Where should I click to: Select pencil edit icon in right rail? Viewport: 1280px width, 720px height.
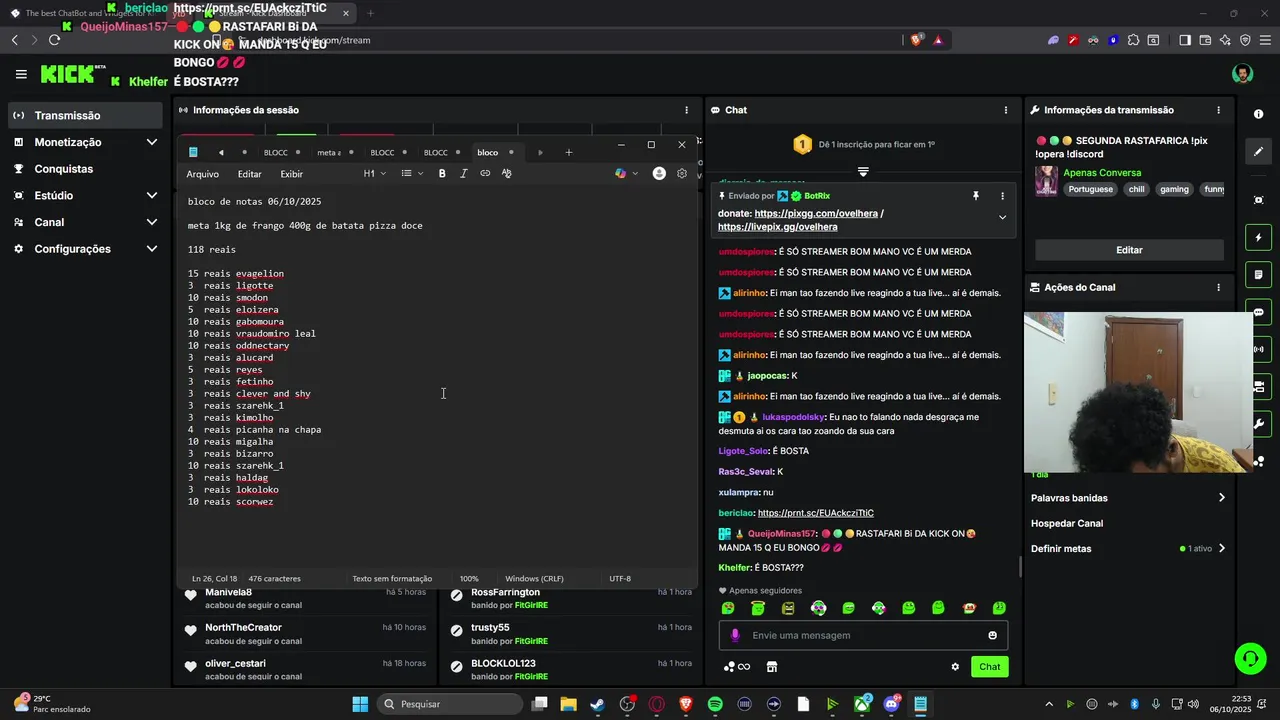coord(1258,151)
